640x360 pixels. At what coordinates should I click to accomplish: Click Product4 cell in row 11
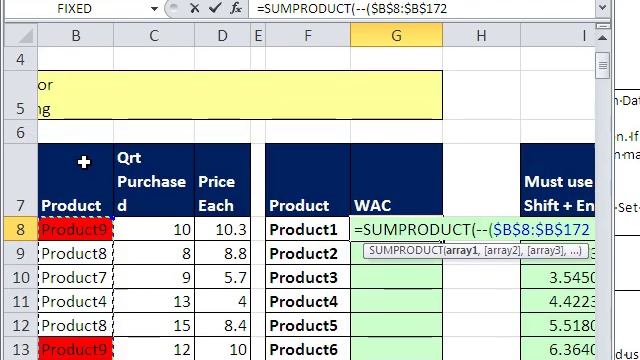(x=76, y=301)
